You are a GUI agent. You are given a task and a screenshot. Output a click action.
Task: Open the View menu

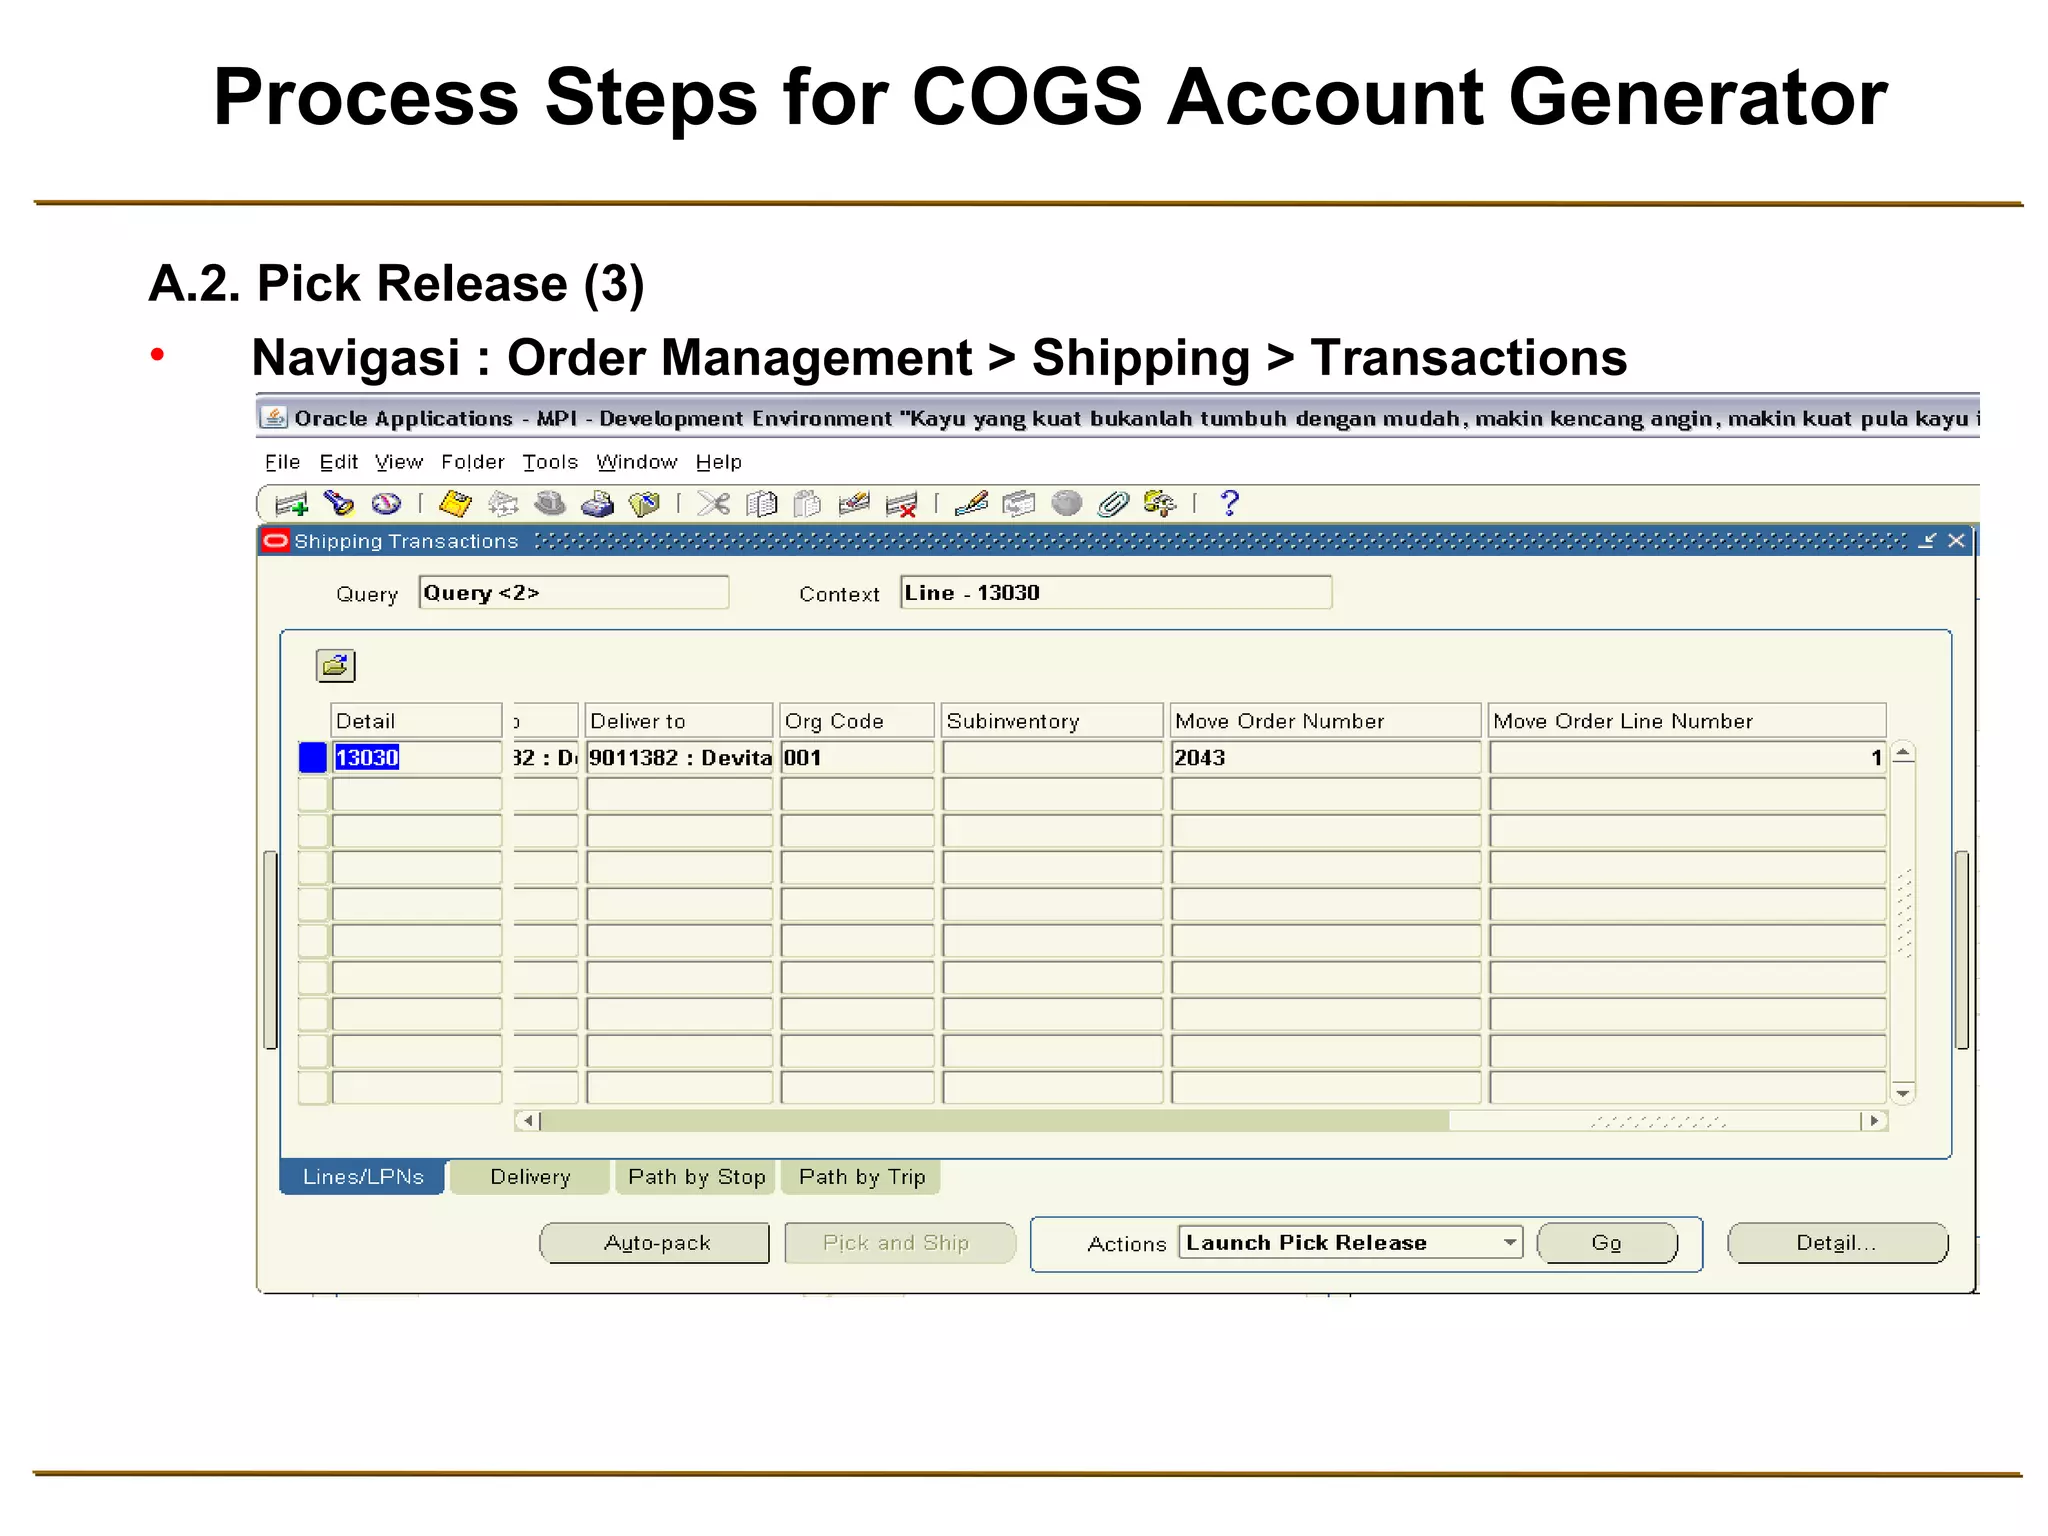(x=399, y=462)
